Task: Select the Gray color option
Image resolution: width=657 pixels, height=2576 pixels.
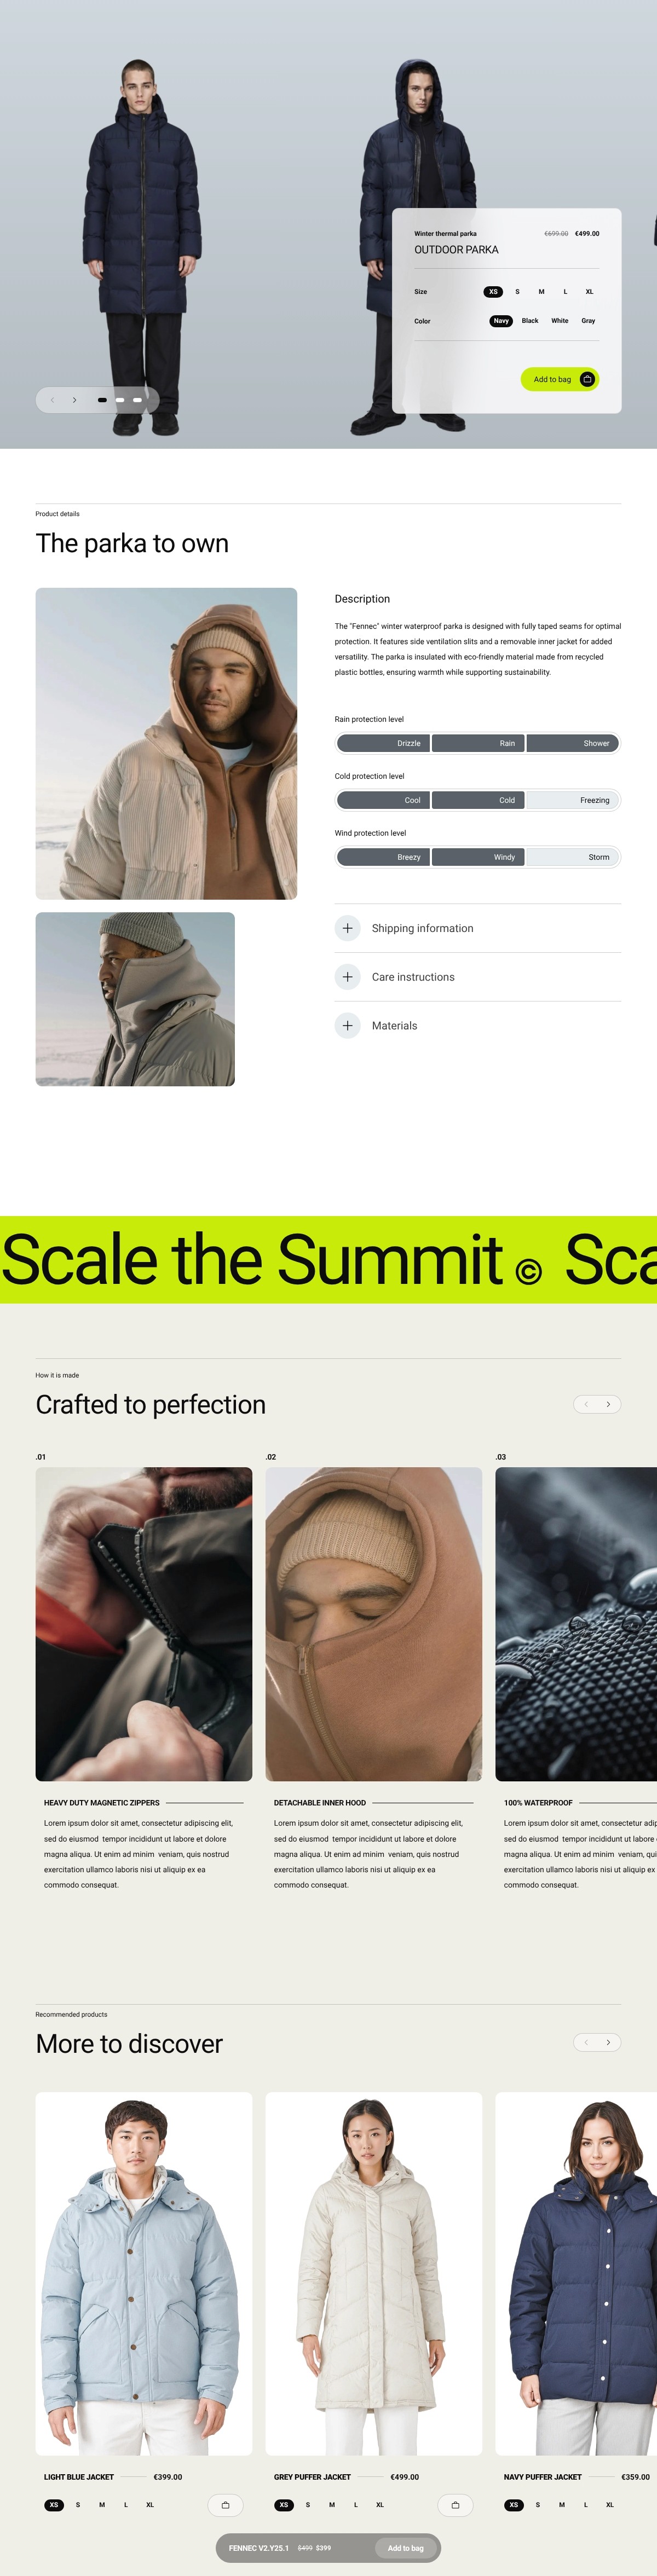Action: [588, 321]
